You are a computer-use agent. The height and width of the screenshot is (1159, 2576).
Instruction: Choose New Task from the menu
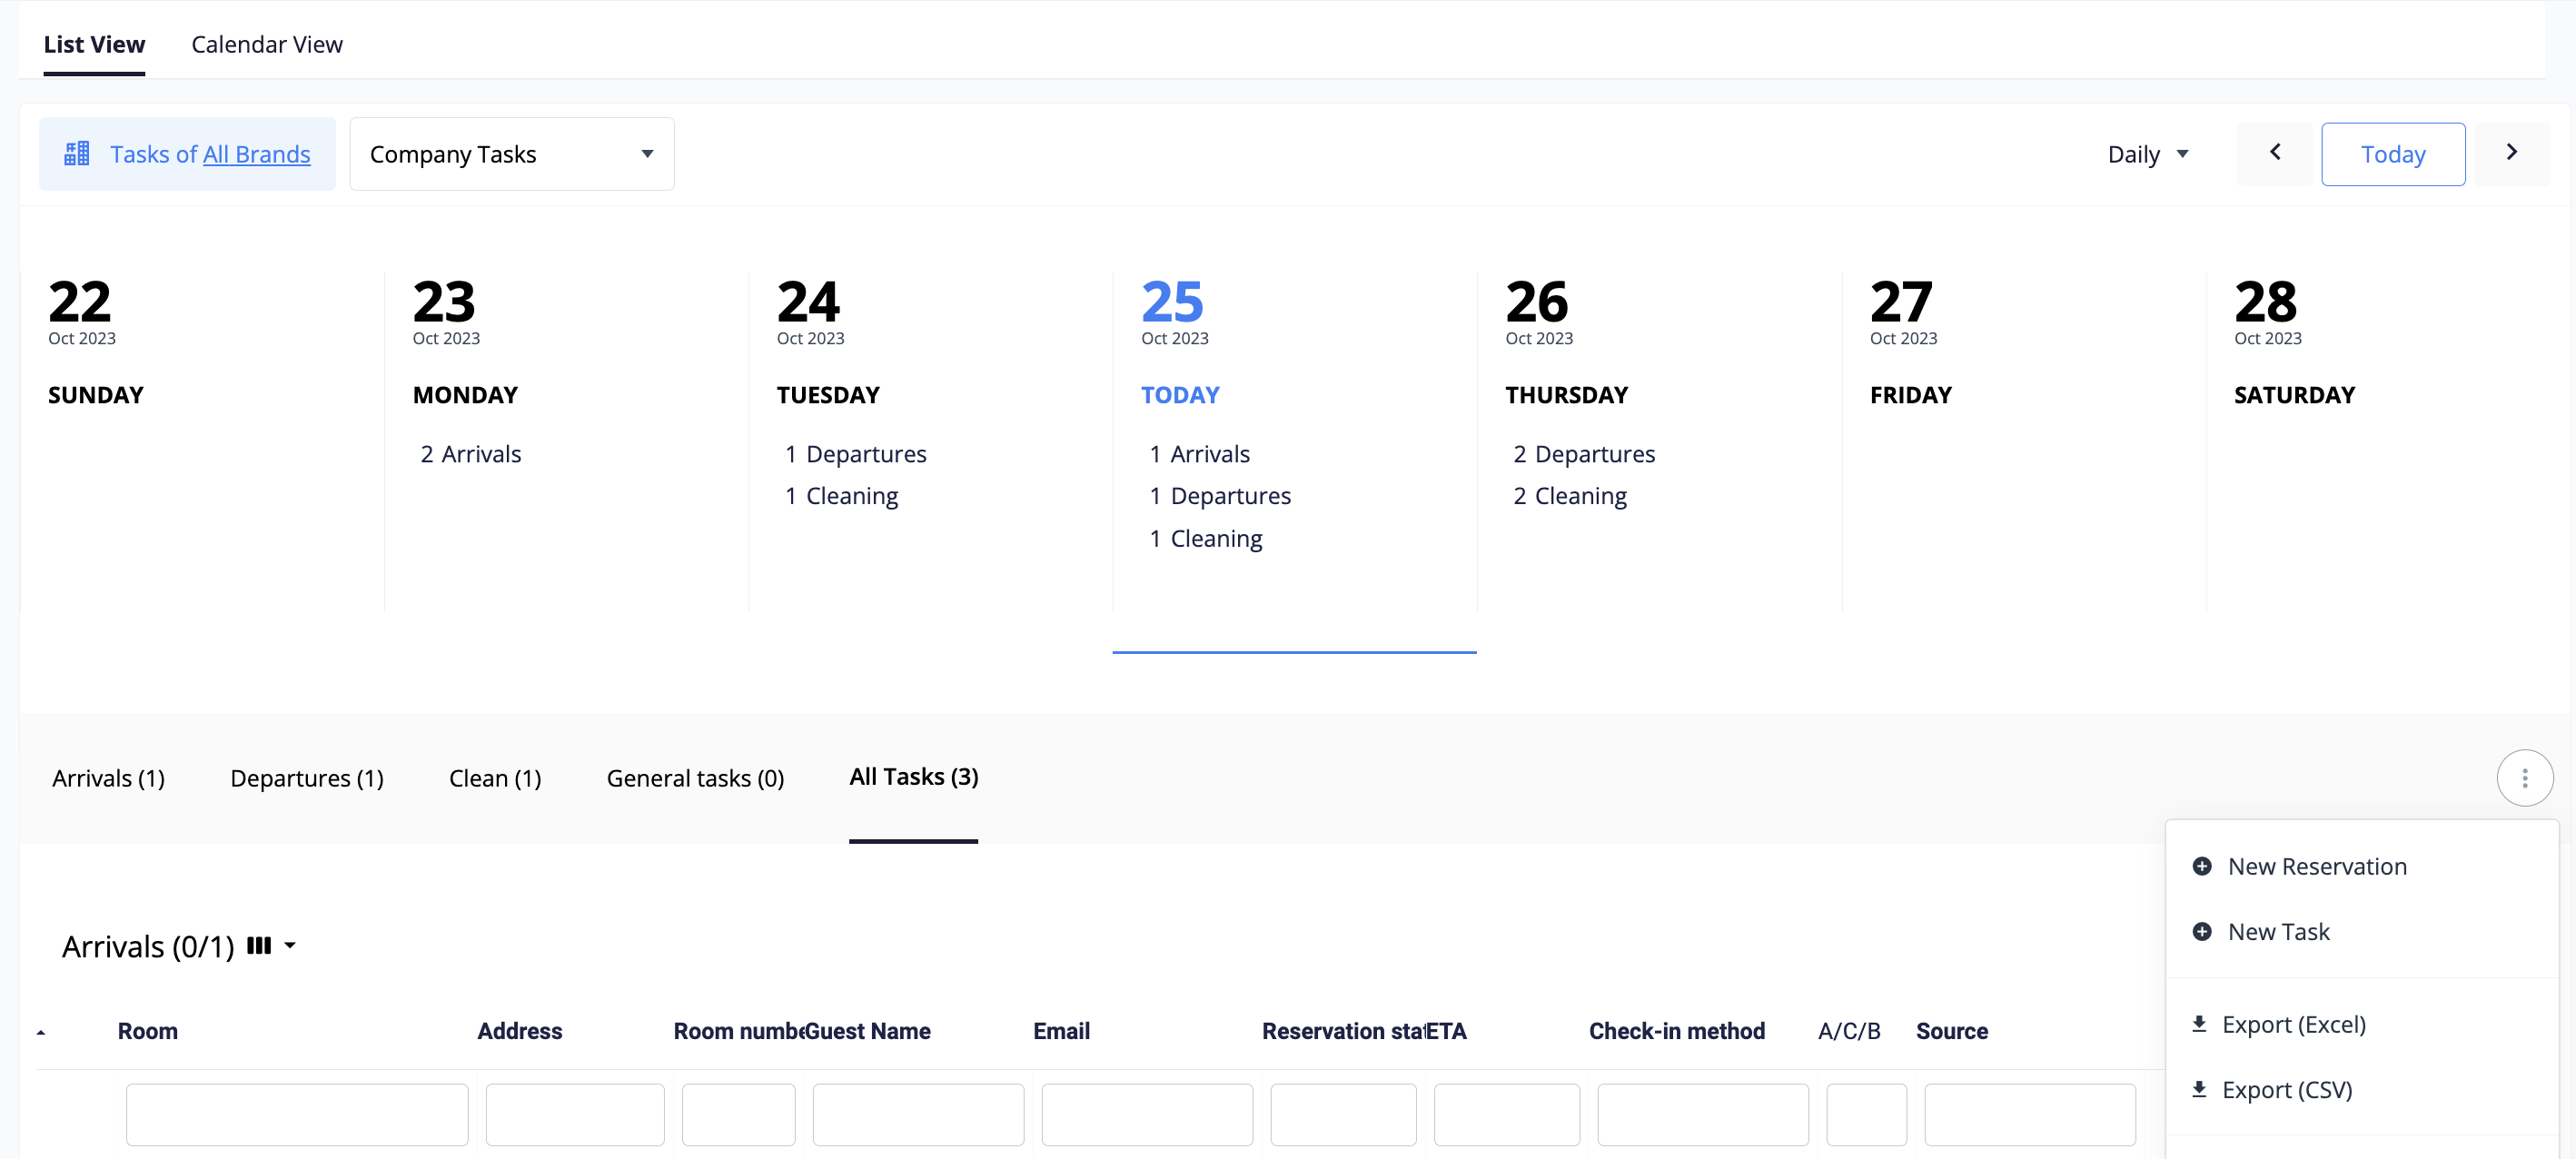(x=2278, y=931)
